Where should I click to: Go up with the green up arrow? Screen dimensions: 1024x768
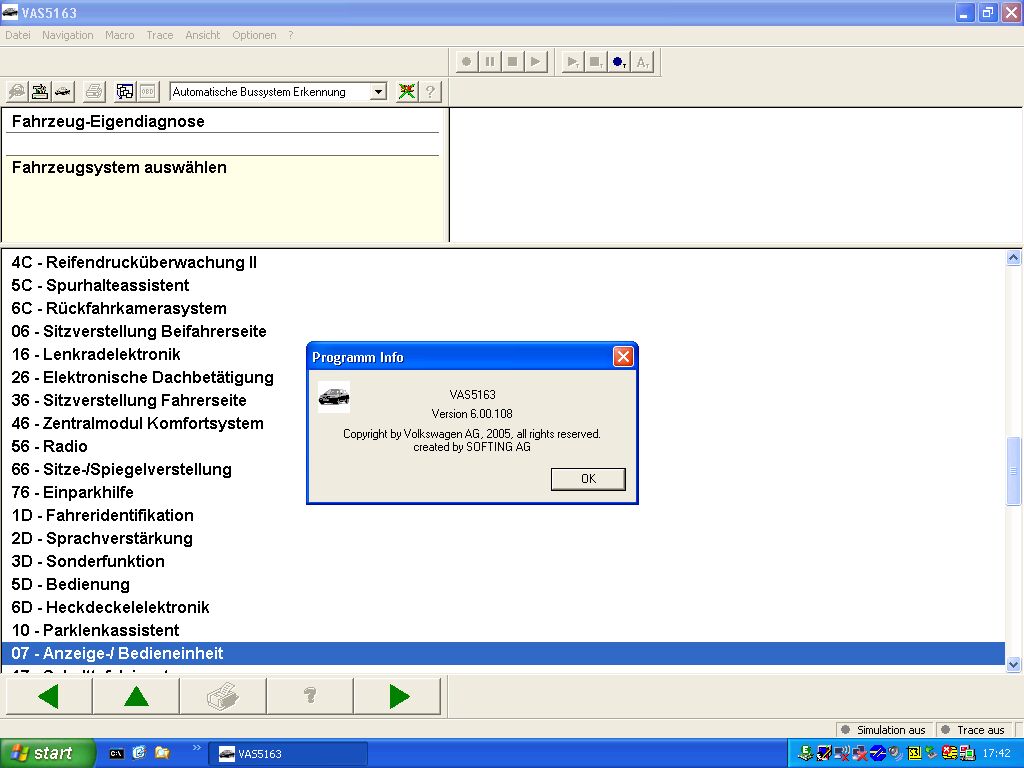click(136, 696)
